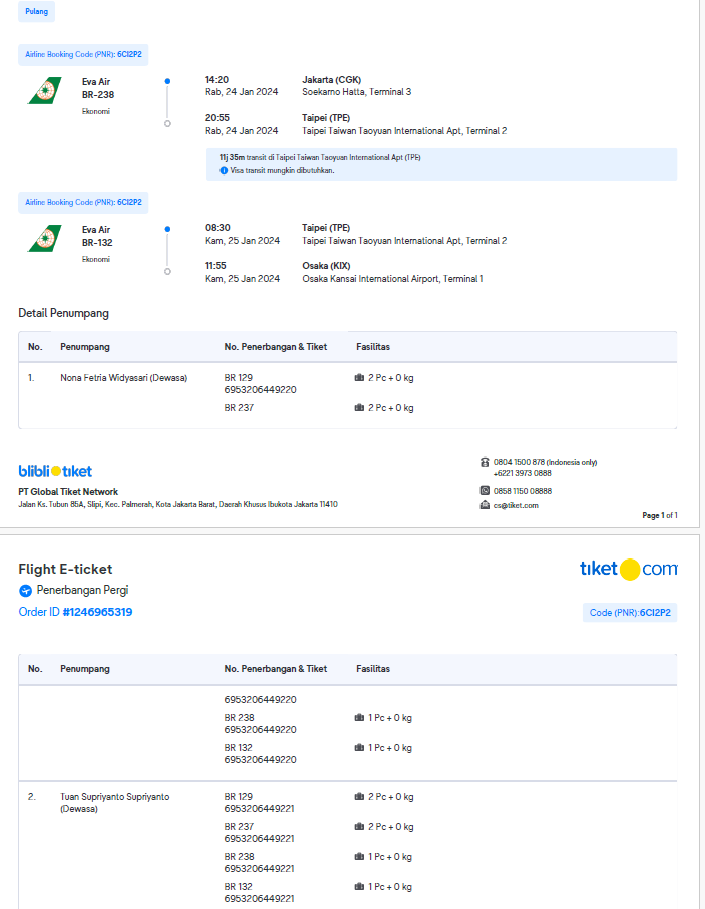
Task: Click the Eva Air logo for flight BR-238
Action: tap(44, 91)
